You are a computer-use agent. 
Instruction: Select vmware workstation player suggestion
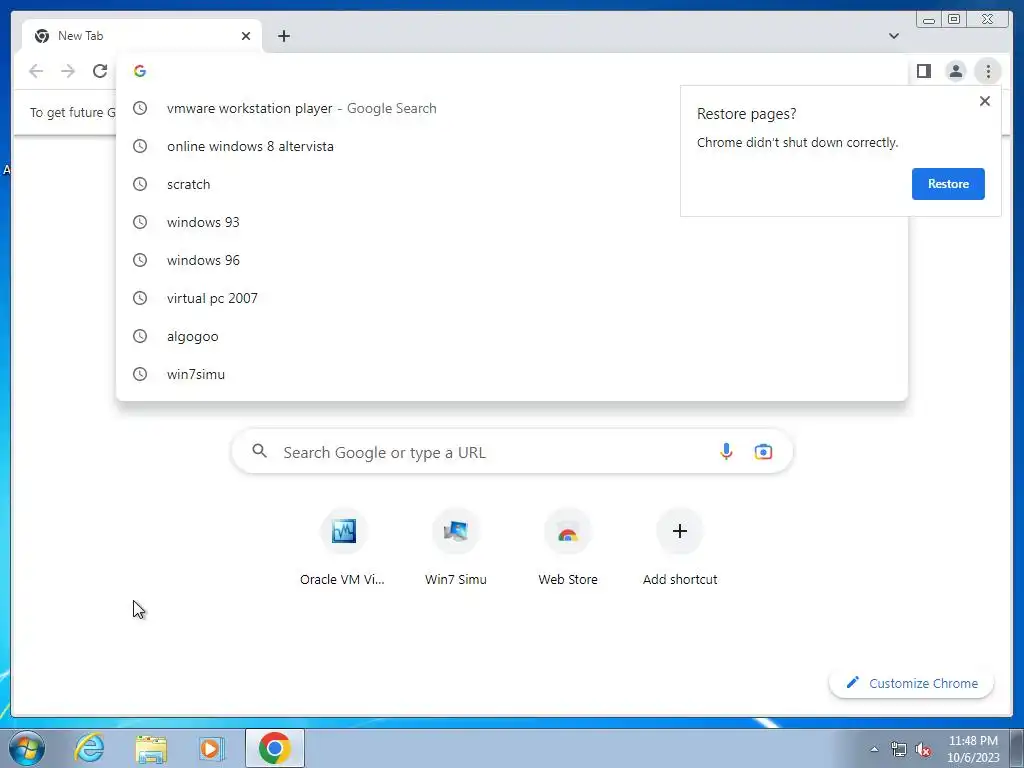[x=511, y=108]
